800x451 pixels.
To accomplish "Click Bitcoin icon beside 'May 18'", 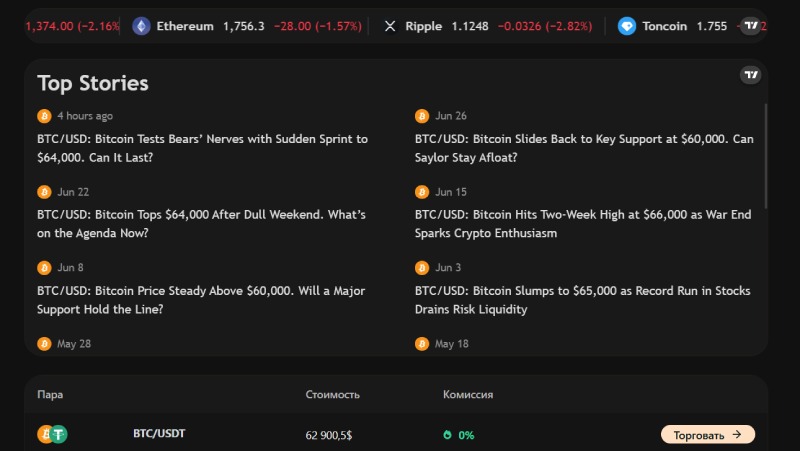I will pos(422,344).
